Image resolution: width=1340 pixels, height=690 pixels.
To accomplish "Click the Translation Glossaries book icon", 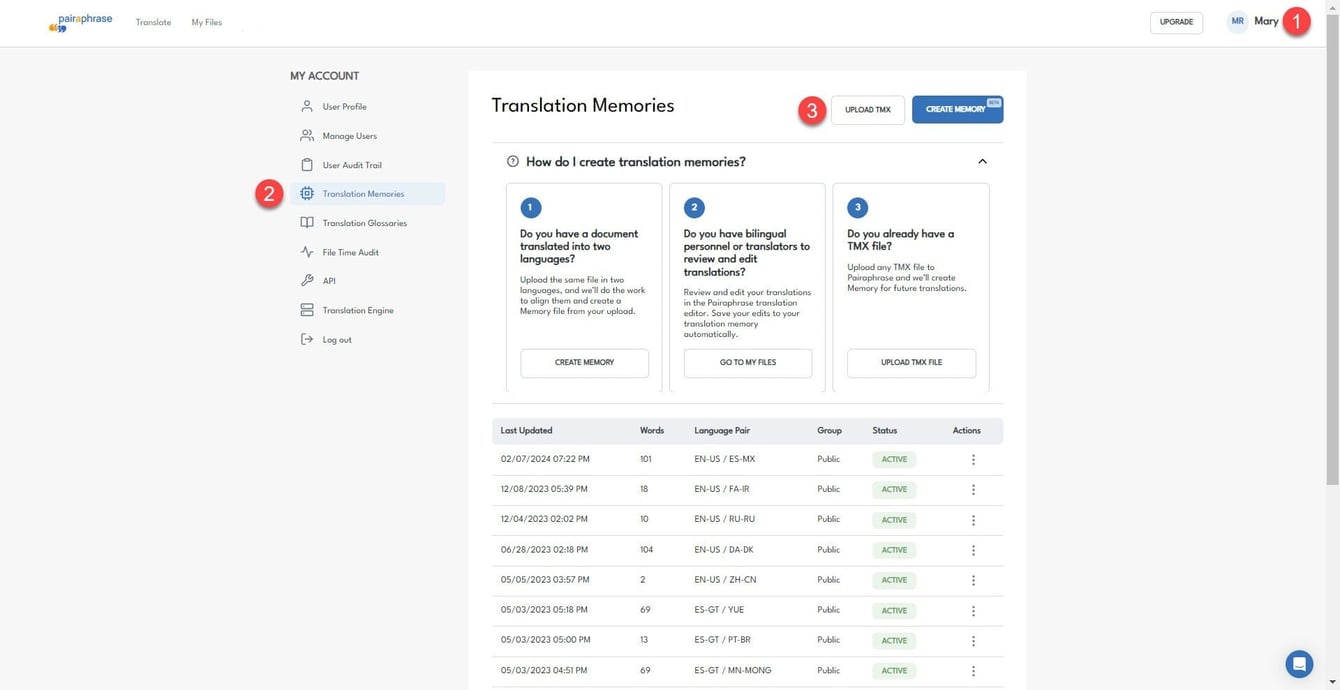I will pyautogui.click(x=307, y=223).
